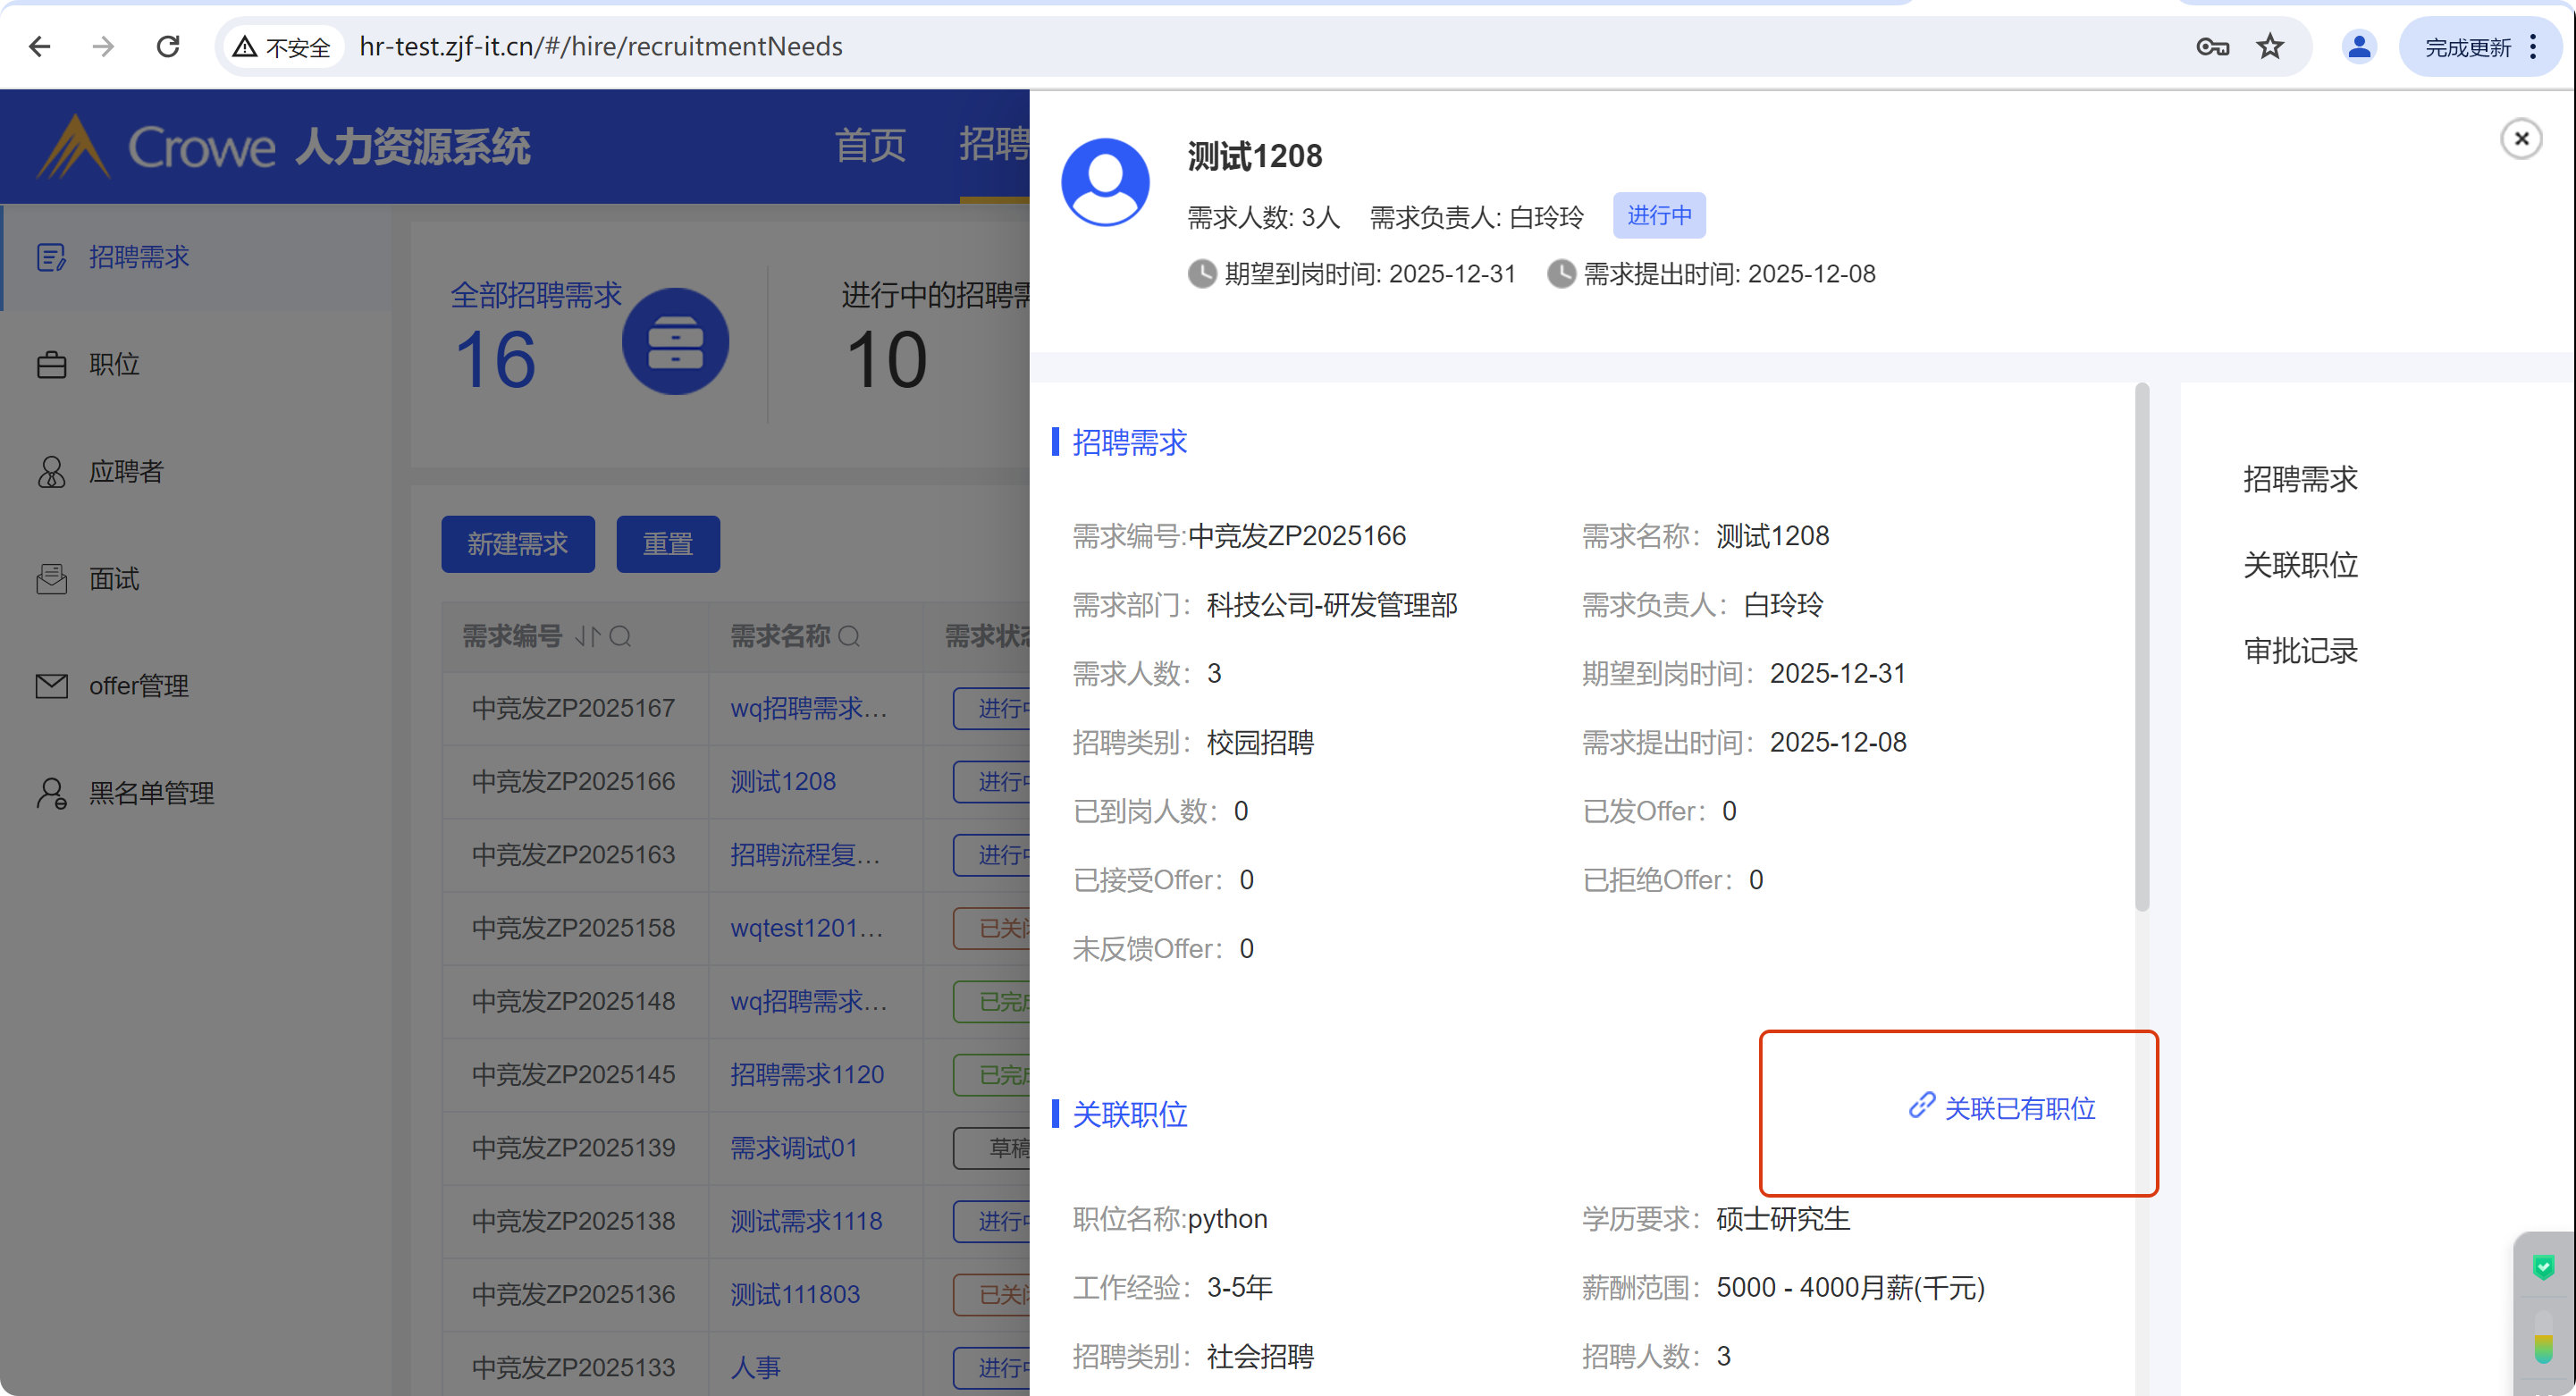Click the drawer's vertical scrollbar
2576x1396 pixels.
coord(2142,650)
